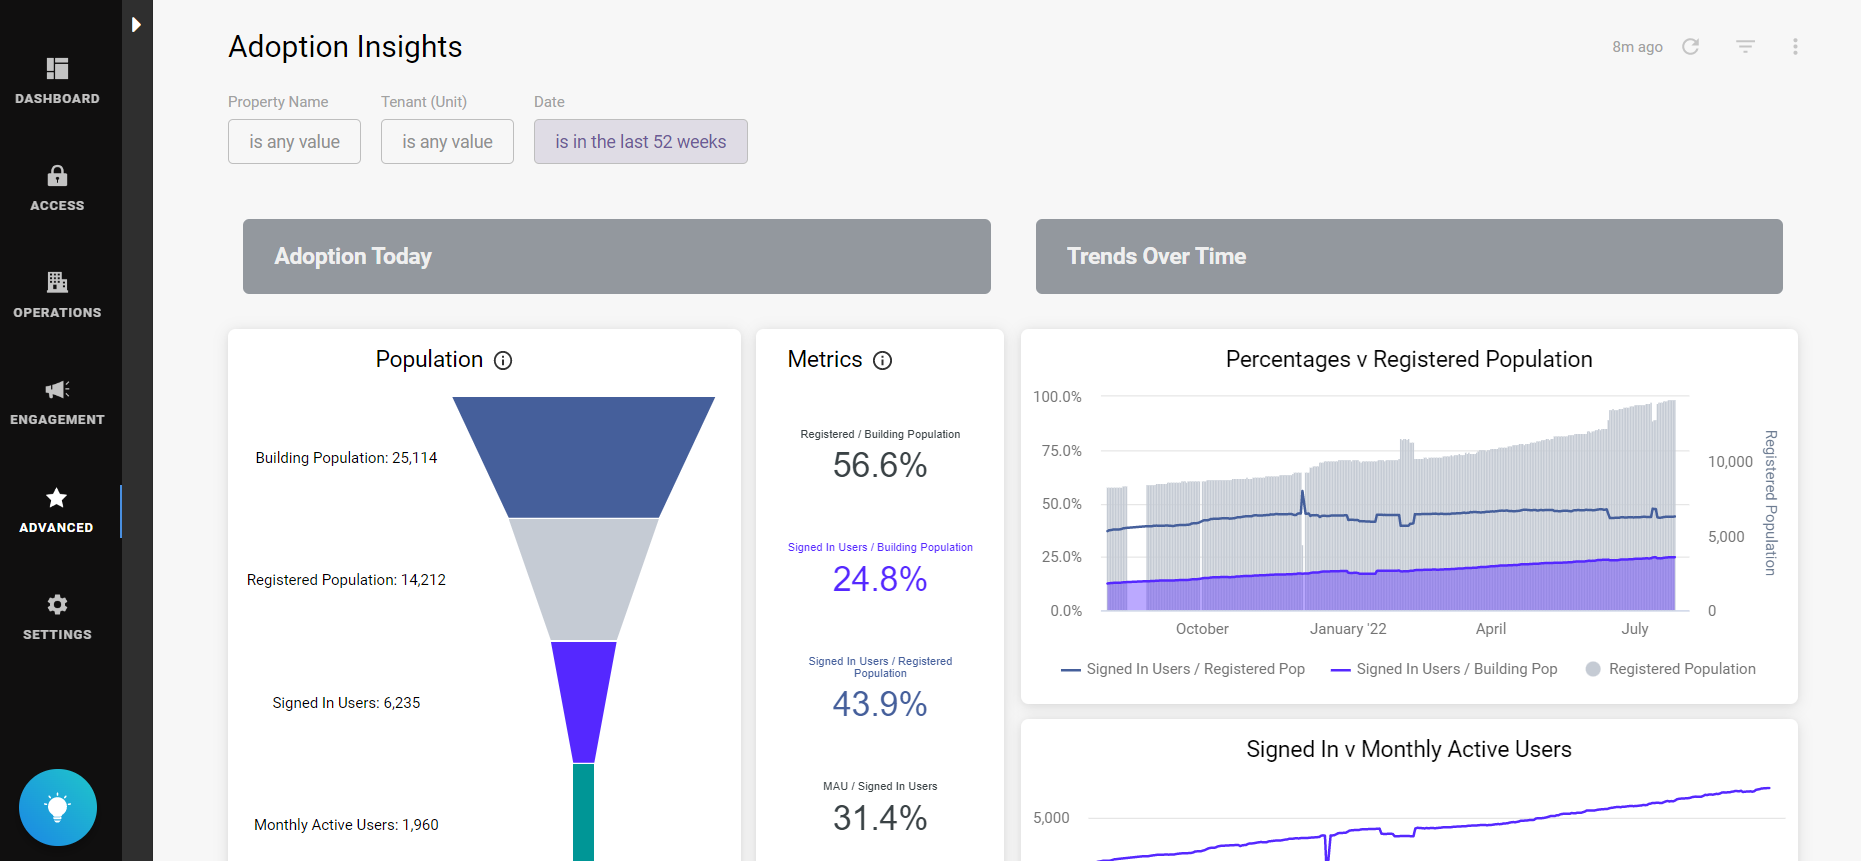This screenshot has height=861, width=1861.
Task: Open the filters toggle icon
Action: pyautogui.click(x=1745, y=47)
